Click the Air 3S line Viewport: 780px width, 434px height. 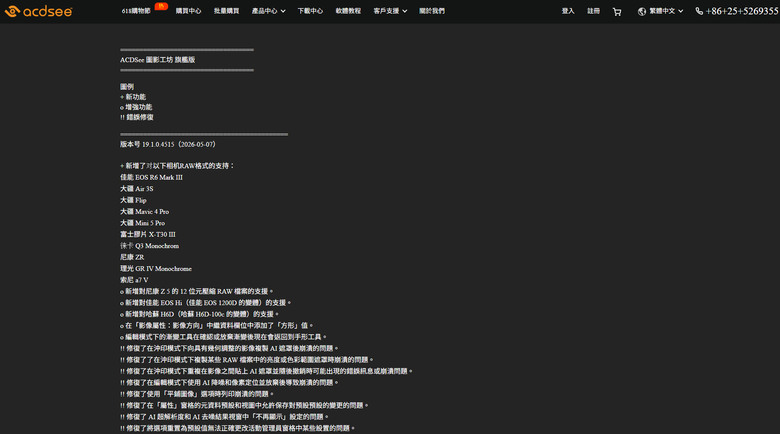pos(137,189)
